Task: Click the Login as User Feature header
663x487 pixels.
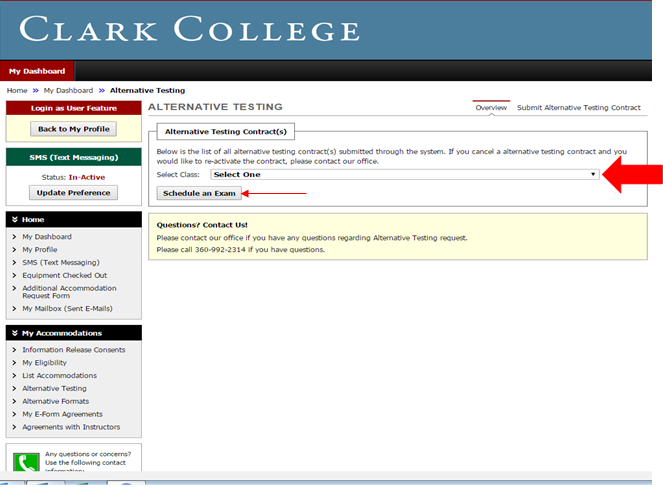Action: (74, 108)
